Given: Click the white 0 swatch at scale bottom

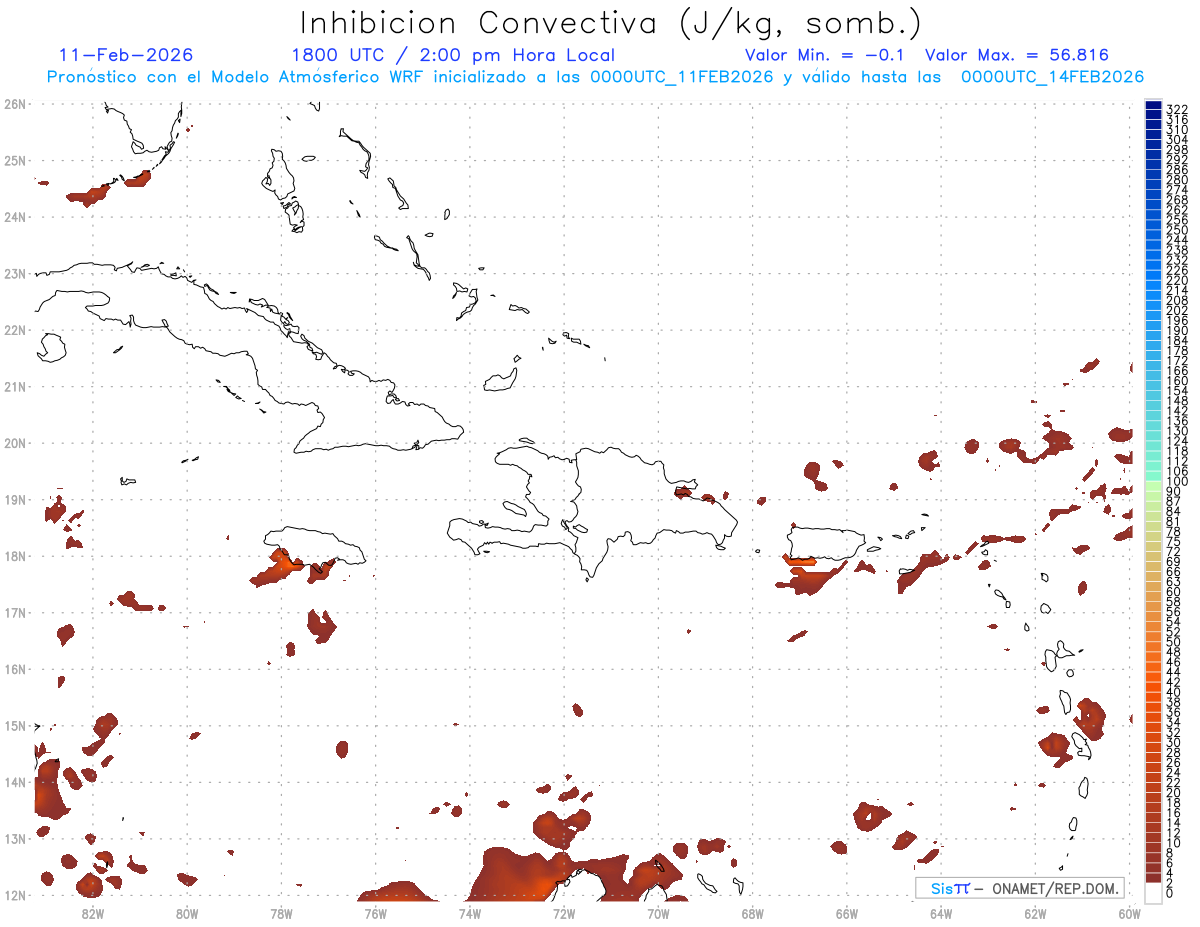Looking at the screenshot, I should click(x=1153, y=893).
